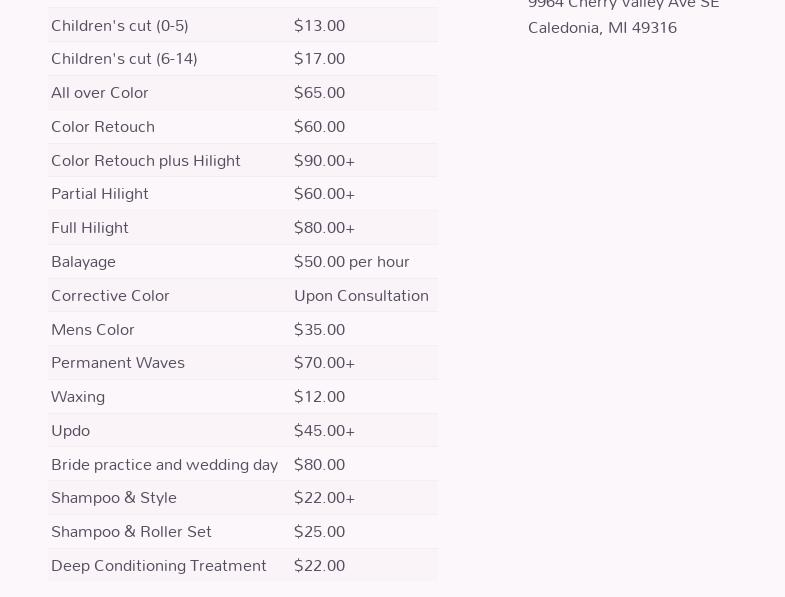Click the Permanent Waves service label

(118, 363)
